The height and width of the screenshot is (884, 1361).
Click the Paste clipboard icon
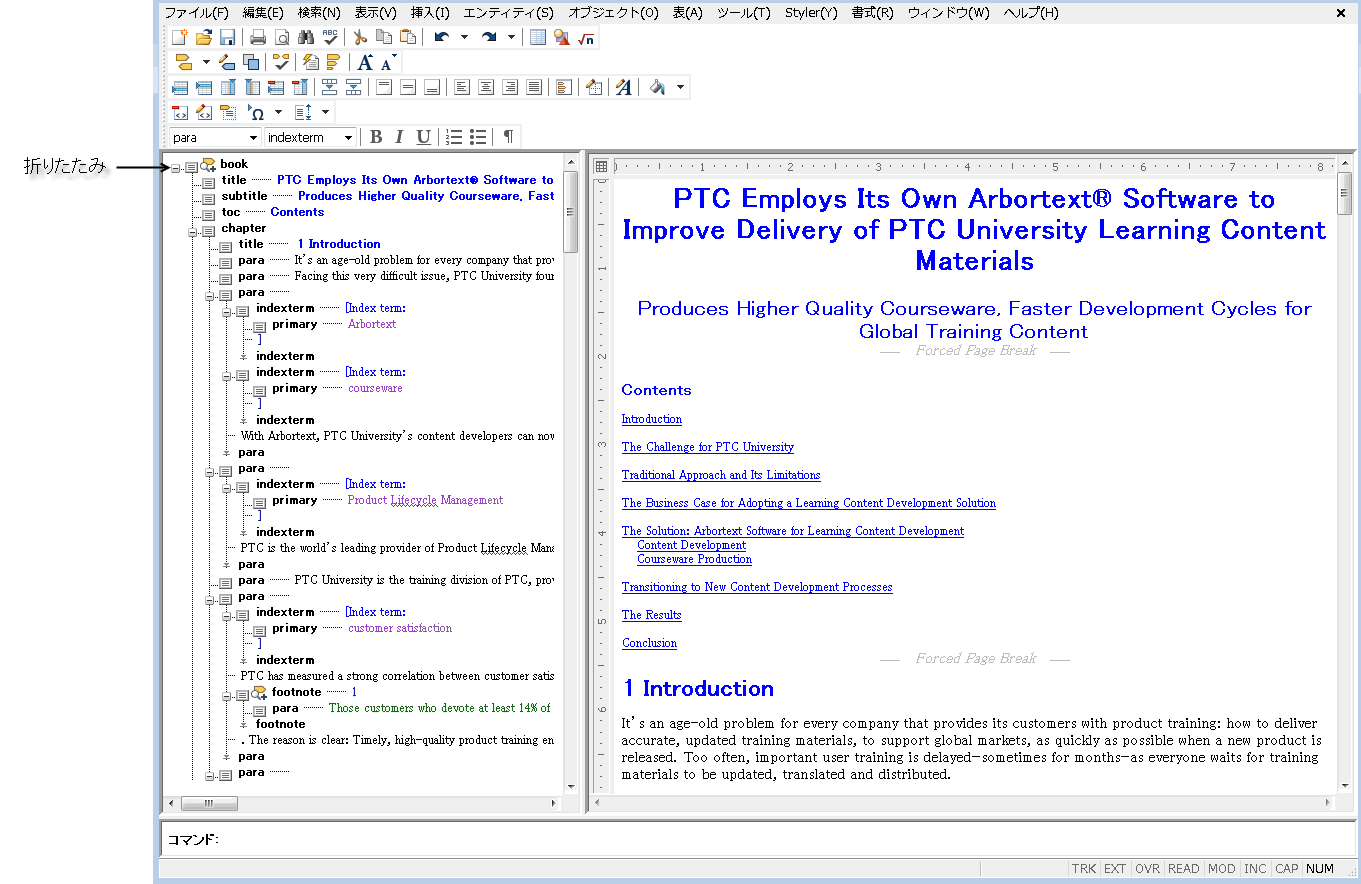pos(408,37)
